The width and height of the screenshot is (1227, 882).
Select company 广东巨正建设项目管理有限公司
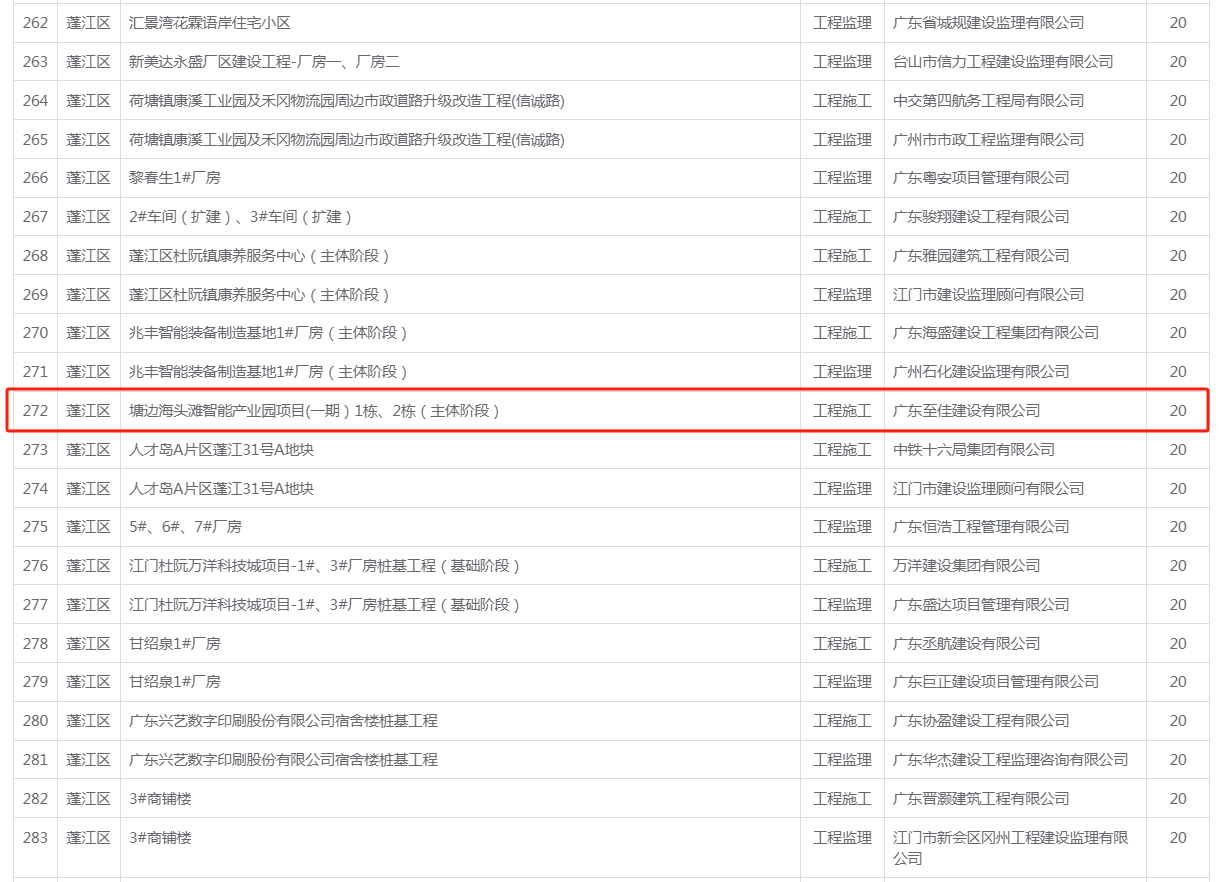click(x=996, y=681)
